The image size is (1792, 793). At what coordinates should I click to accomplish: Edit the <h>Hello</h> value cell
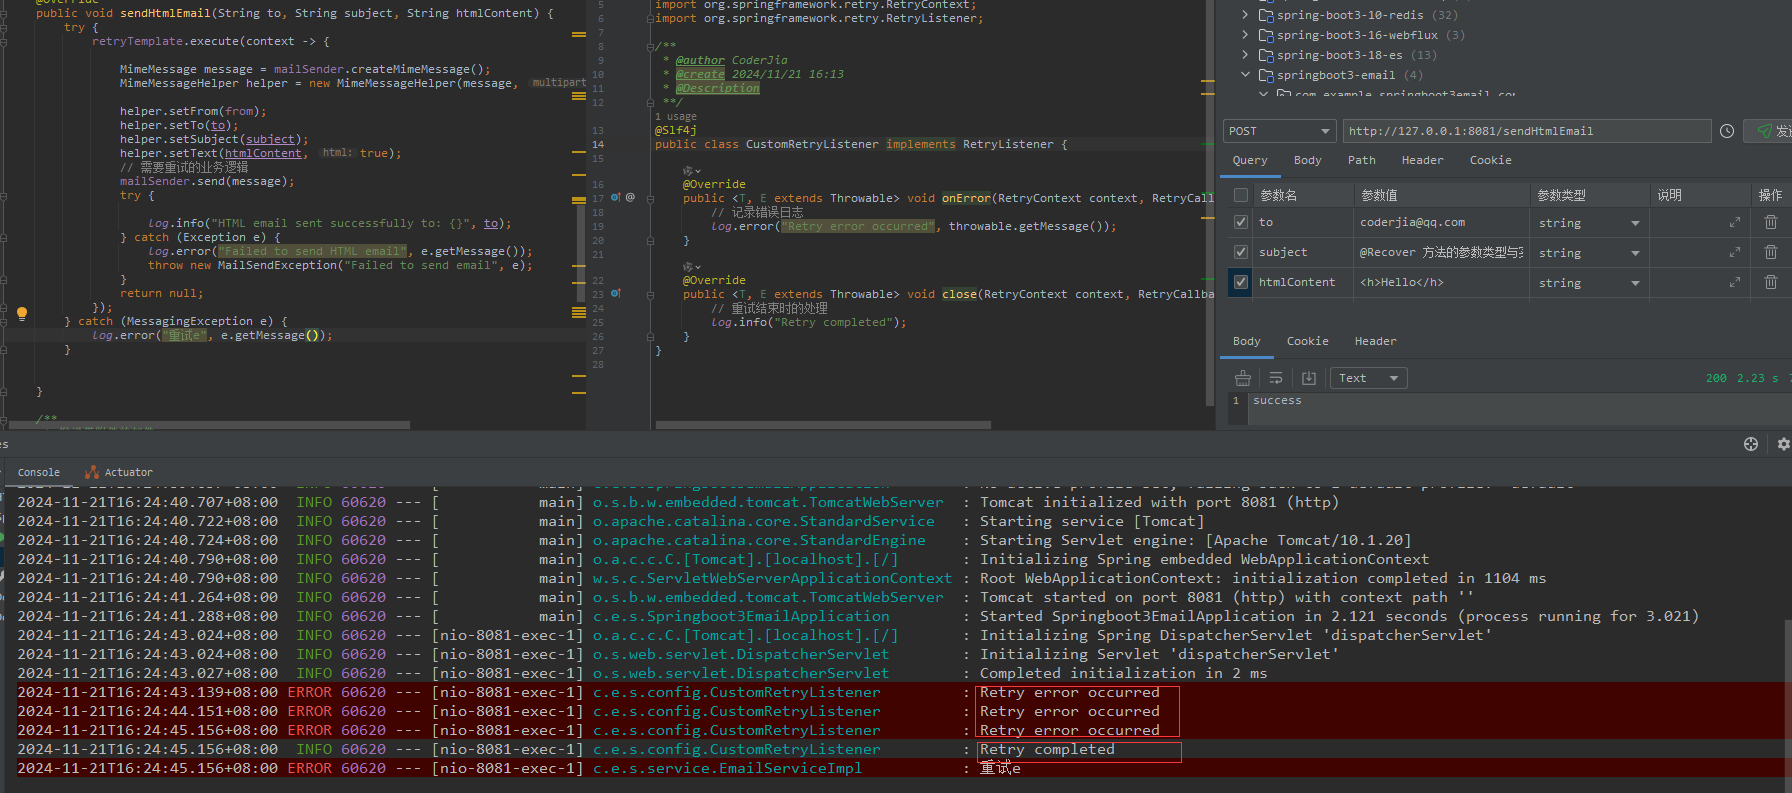click(1439, 282)
